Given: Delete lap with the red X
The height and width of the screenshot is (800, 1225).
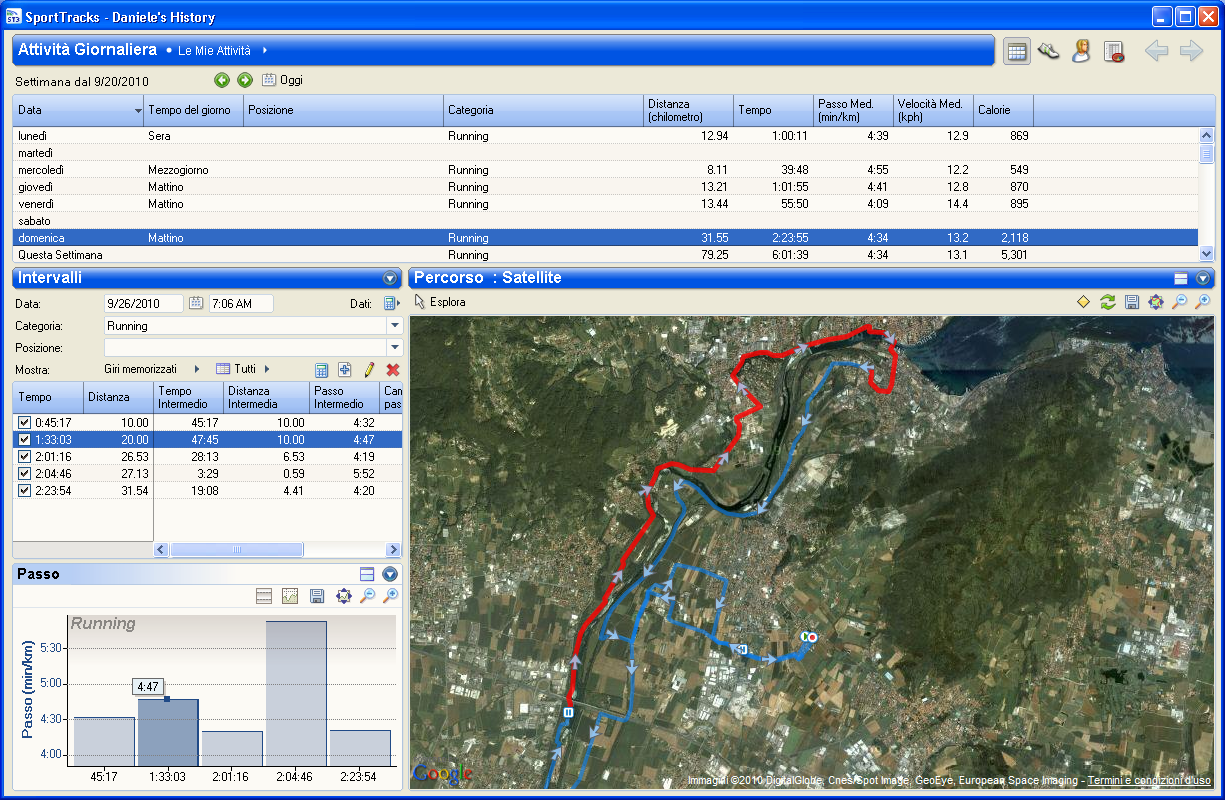Looking at the screenshot, I should 393,369.
